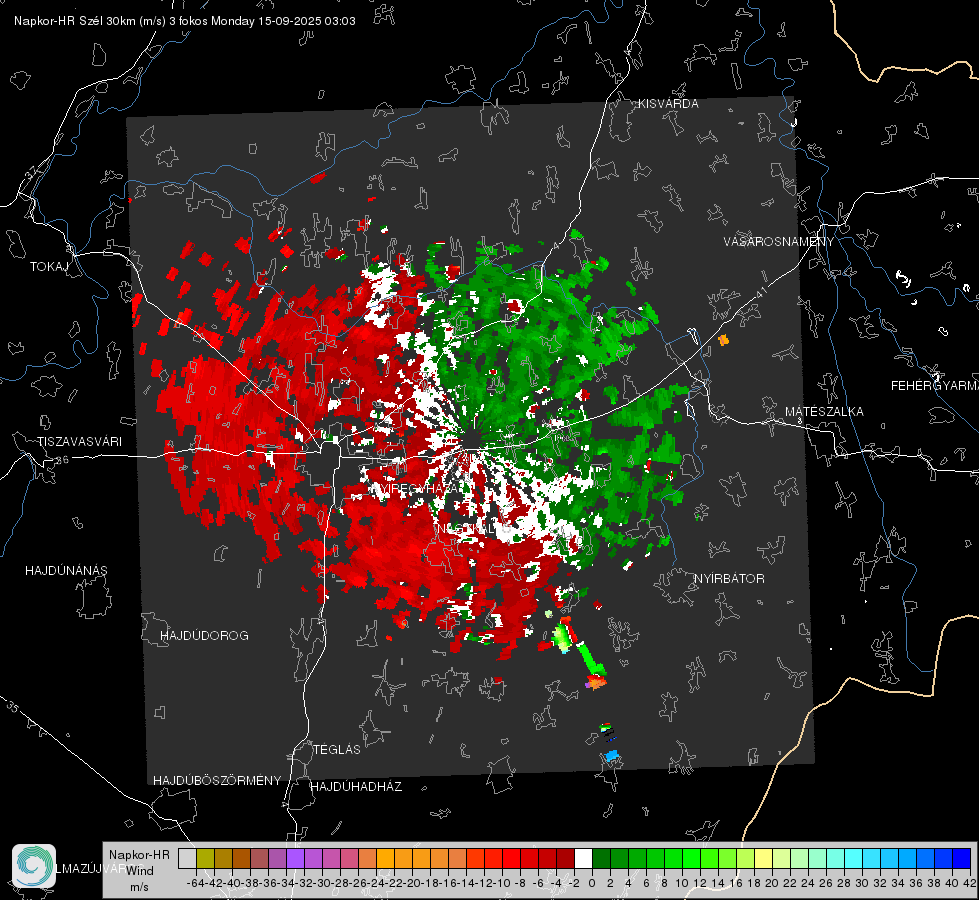Click the blue echo patch near Téglás latitude
The width and height of the screenshot is (979, 900).
pyautogui.click(x=612, y=756)
